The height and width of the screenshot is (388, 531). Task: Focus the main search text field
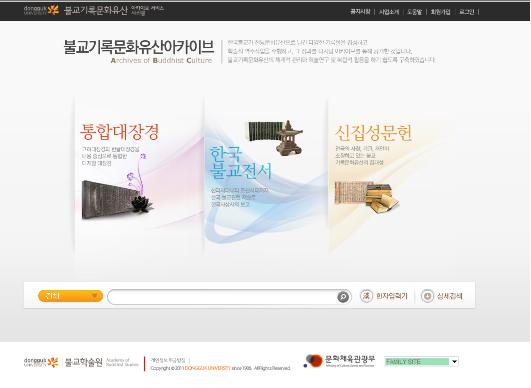223,297
